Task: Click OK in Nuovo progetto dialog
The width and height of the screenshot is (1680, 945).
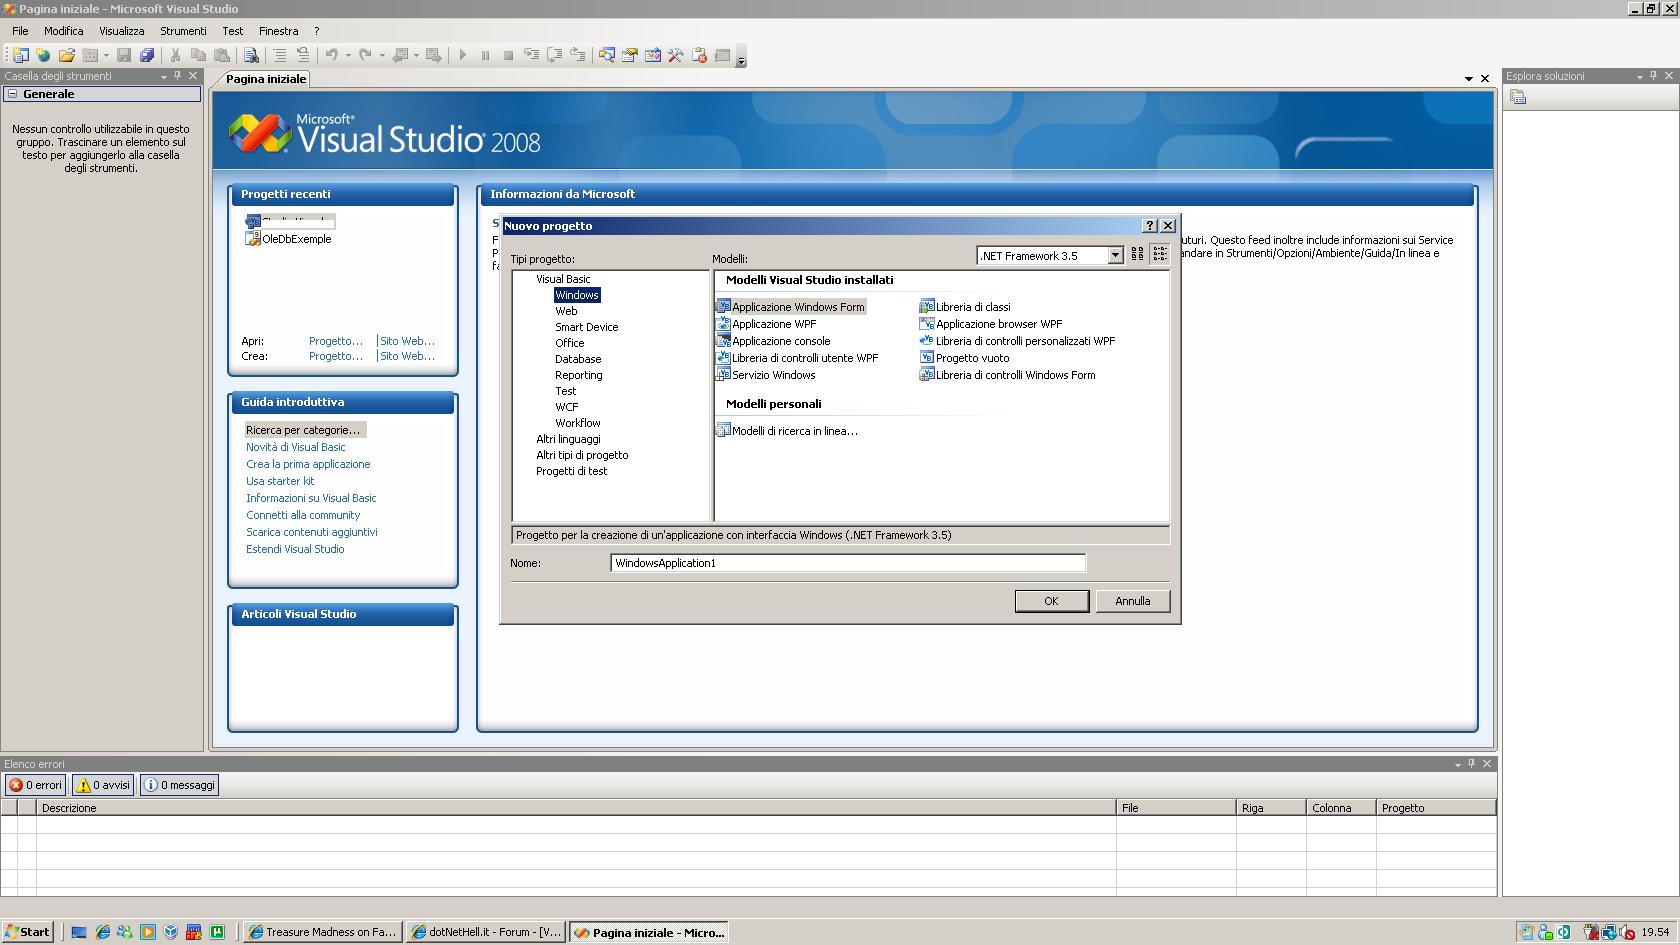Action: [1051, 601]
